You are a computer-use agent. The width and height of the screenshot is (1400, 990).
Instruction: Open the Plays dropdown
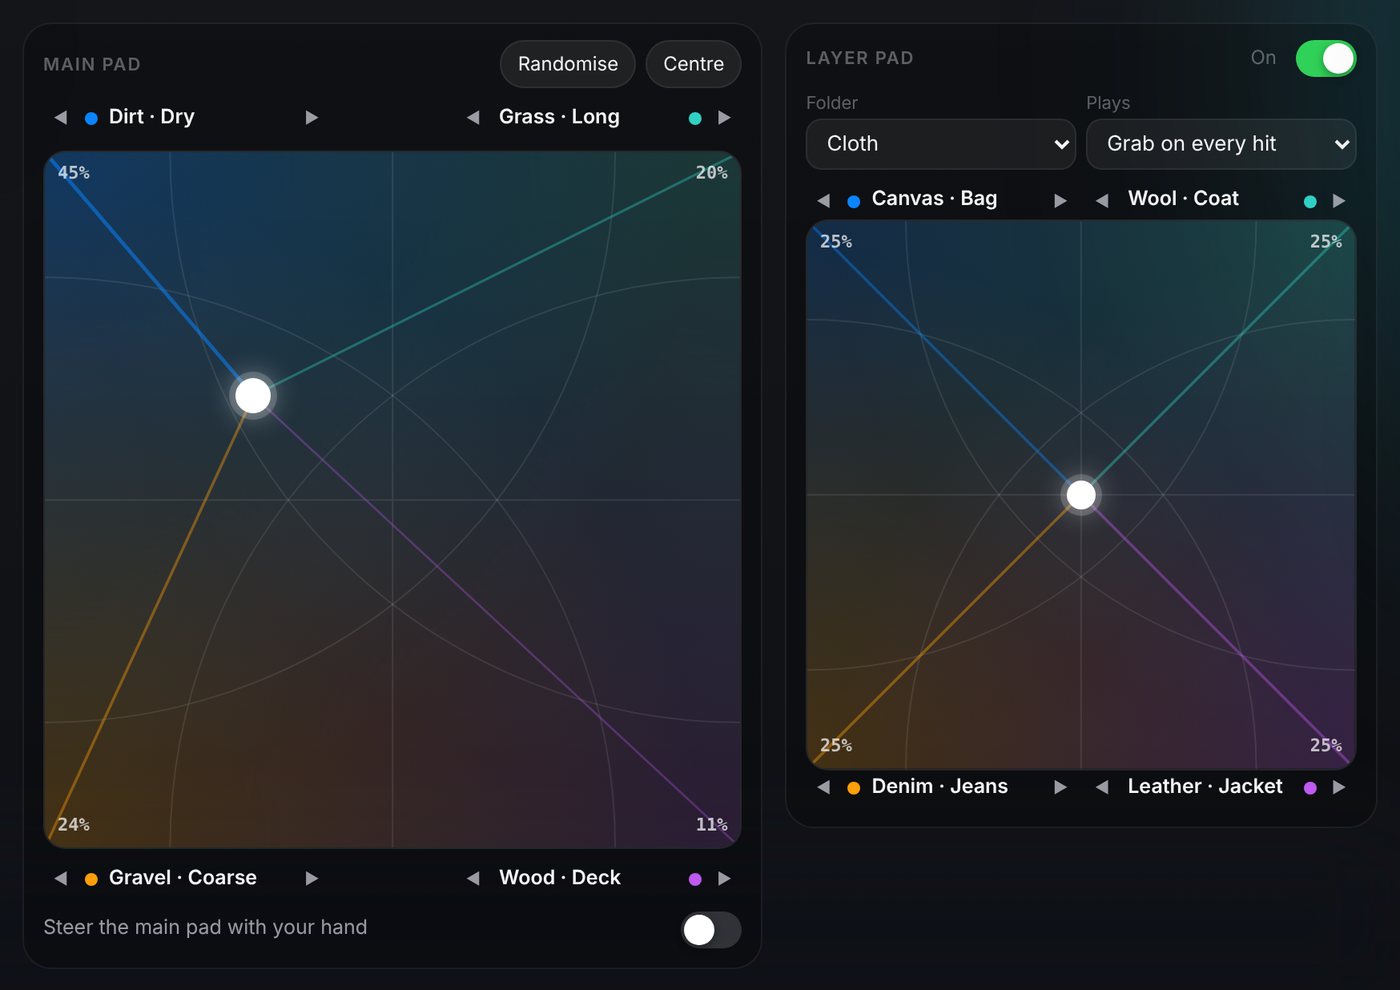(1221, 144)
